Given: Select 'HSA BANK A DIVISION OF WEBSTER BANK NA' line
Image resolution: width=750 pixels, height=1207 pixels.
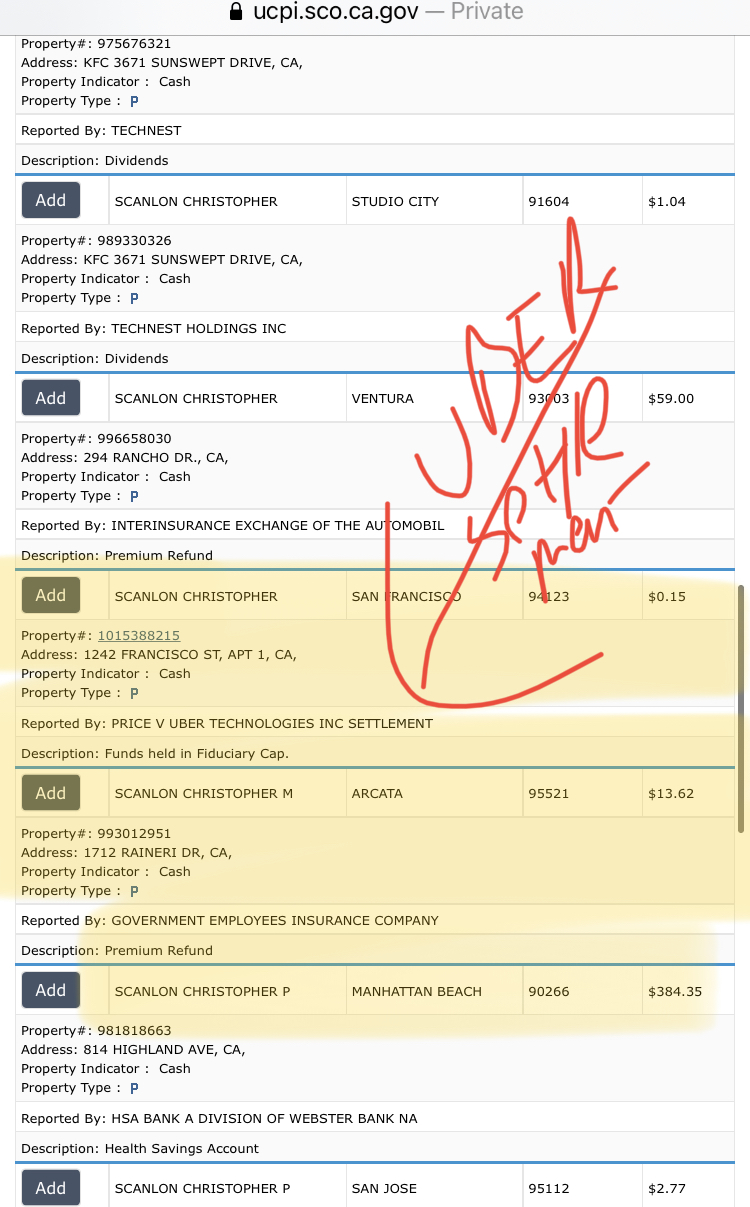Looking at the screenshot, I should [x=219, y=1118].
